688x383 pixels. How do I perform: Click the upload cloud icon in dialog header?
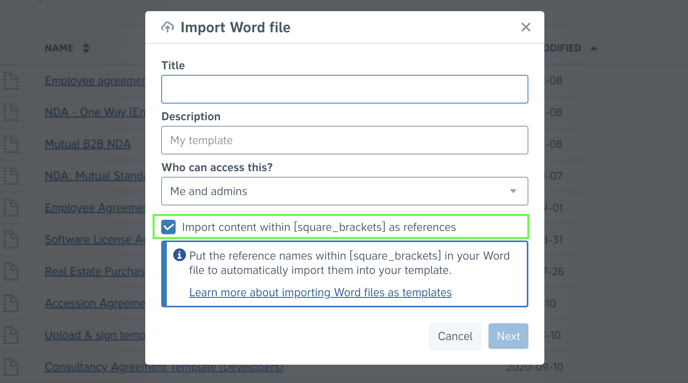coord(167,28)
